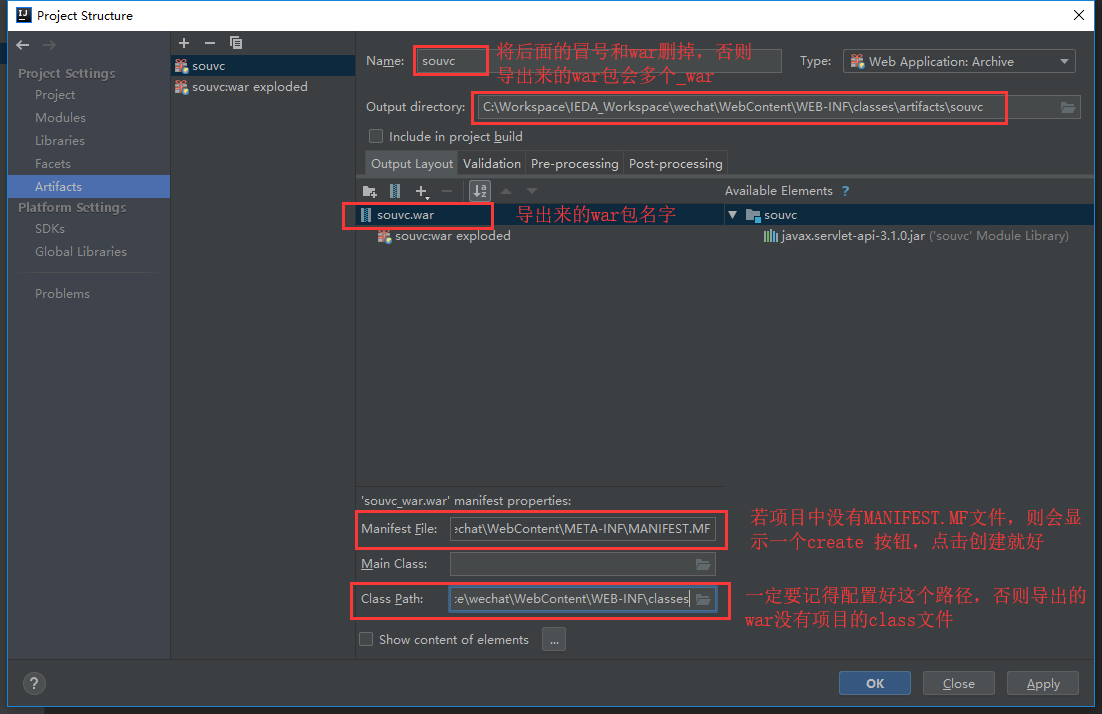The image size is (1102, 714).
Task: Click the Apply button
Action: pos(1043,683)
